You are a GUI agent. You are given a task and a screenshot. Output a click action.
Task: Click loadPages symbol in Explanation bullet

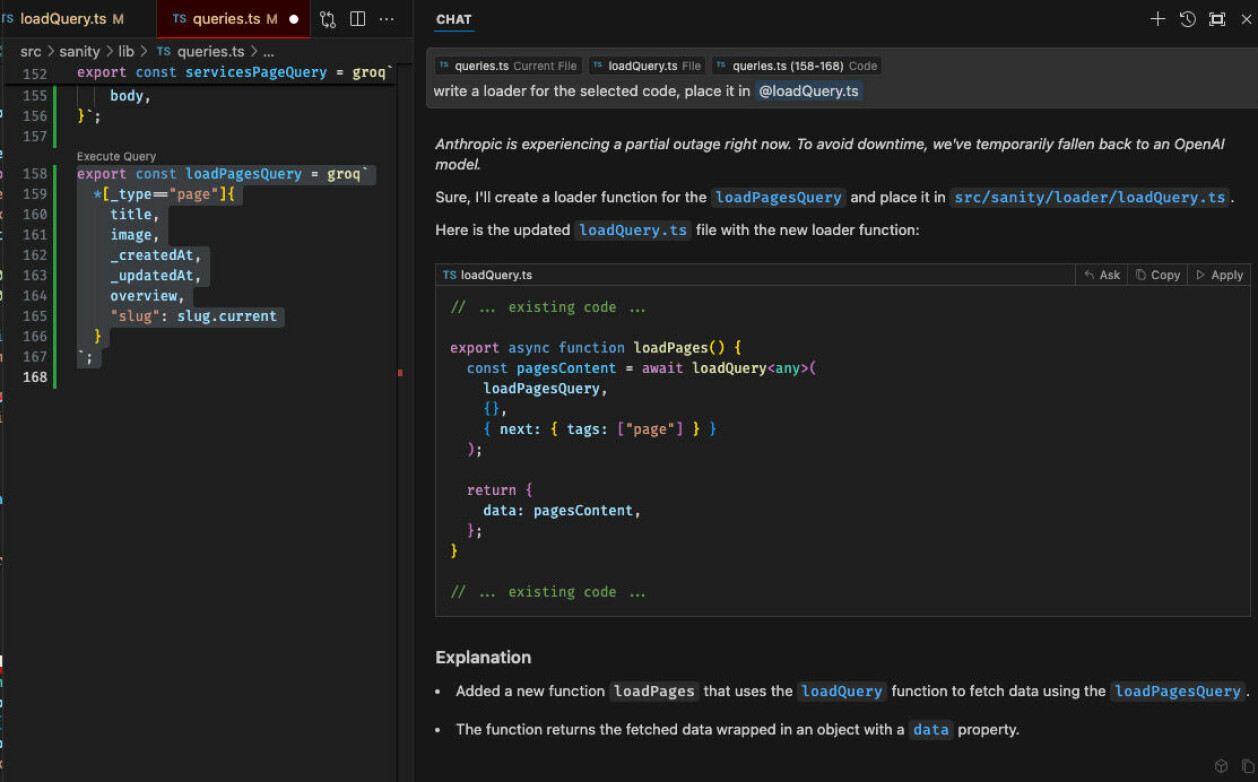[x=654, y=691]
